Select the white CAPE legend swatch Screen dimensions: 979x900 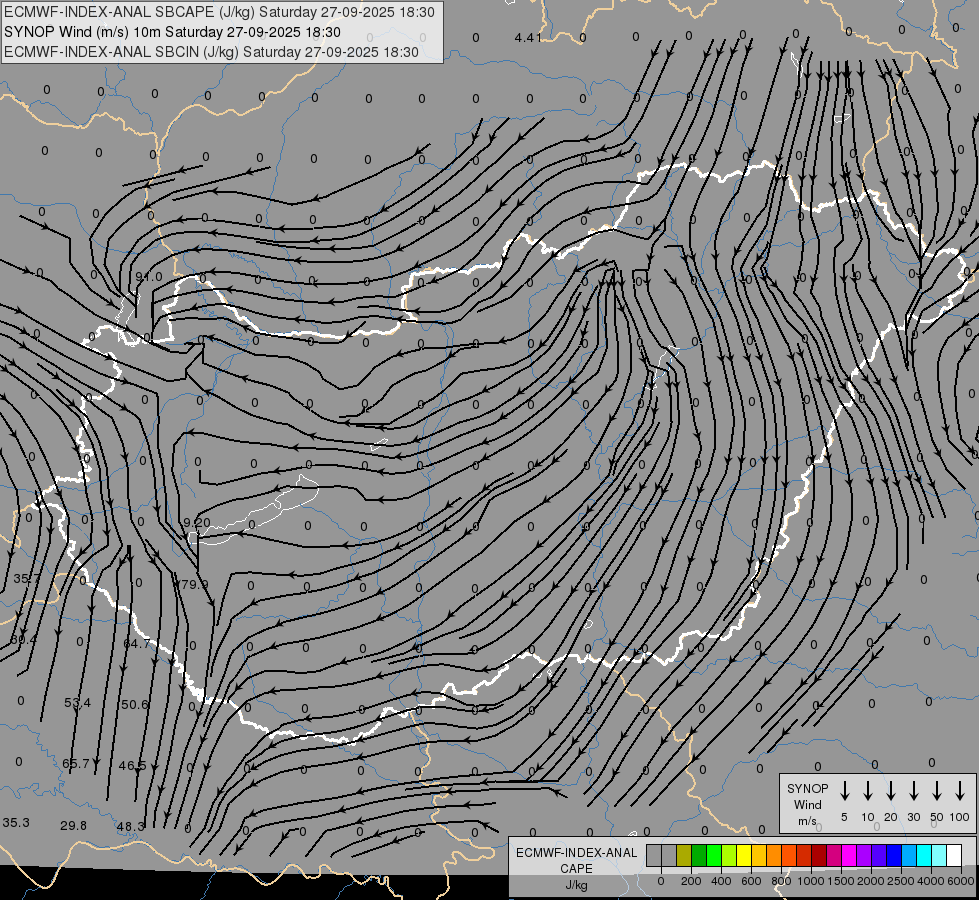954,856
